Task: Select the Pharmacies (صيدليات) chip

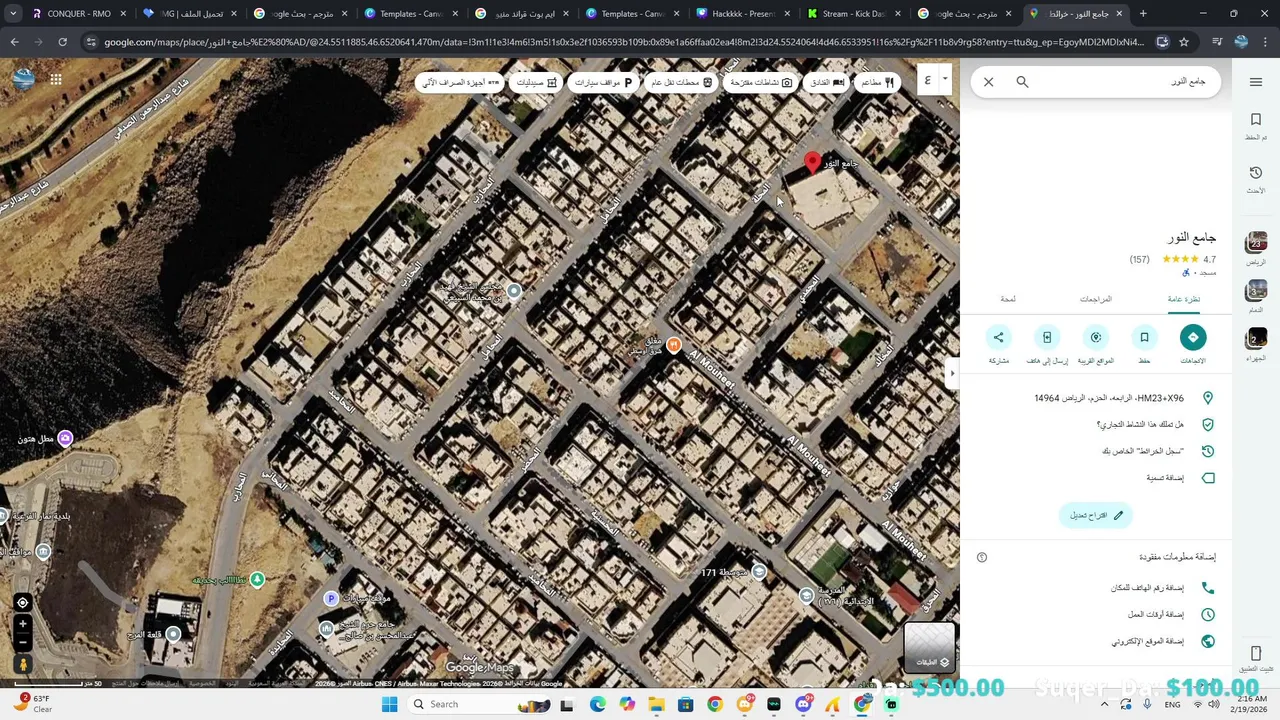Action: [x=536, y=82]
